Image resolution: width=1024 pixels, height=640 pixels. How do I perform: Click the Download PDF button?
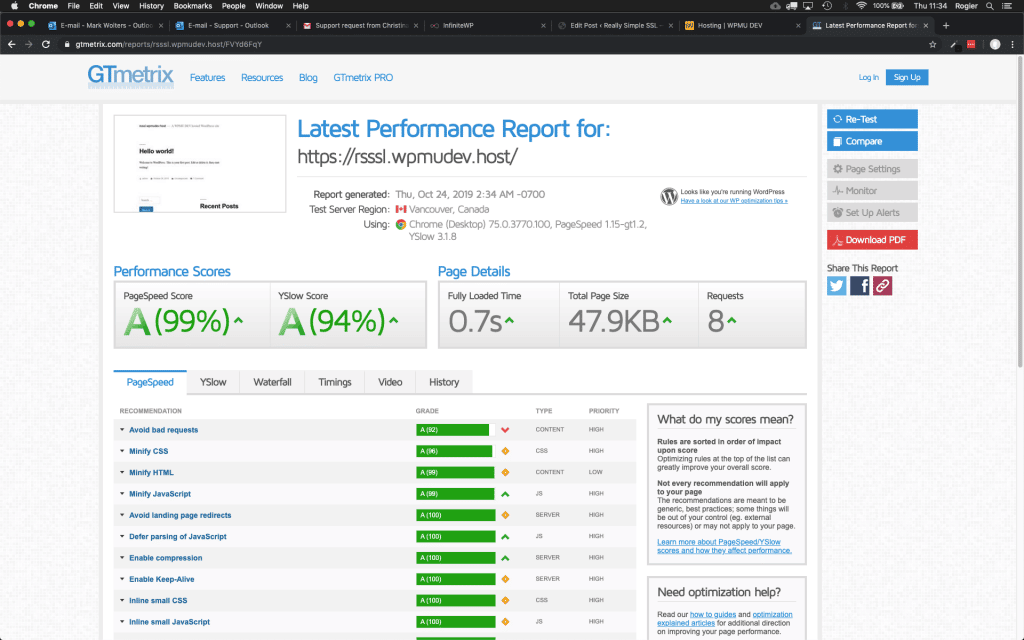tap(872, 240)
